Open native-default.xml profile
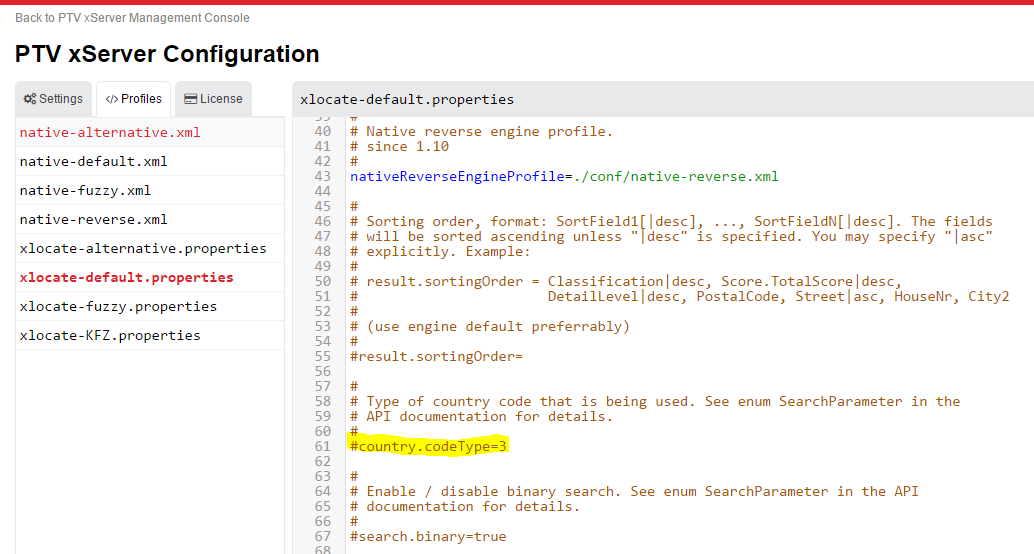 tap(93, 161)
